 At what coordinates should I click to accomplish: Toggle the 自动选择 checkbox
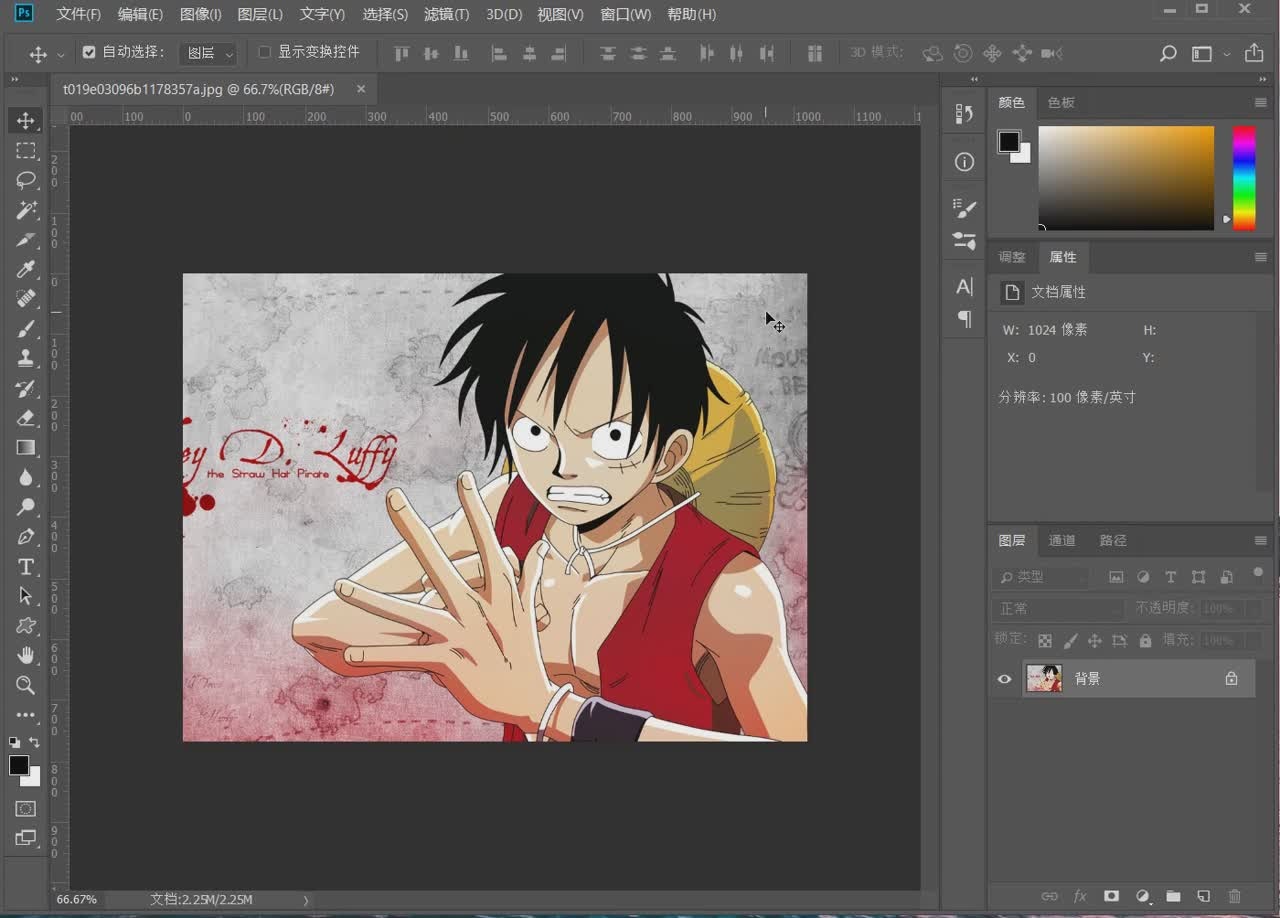point(89,52)
